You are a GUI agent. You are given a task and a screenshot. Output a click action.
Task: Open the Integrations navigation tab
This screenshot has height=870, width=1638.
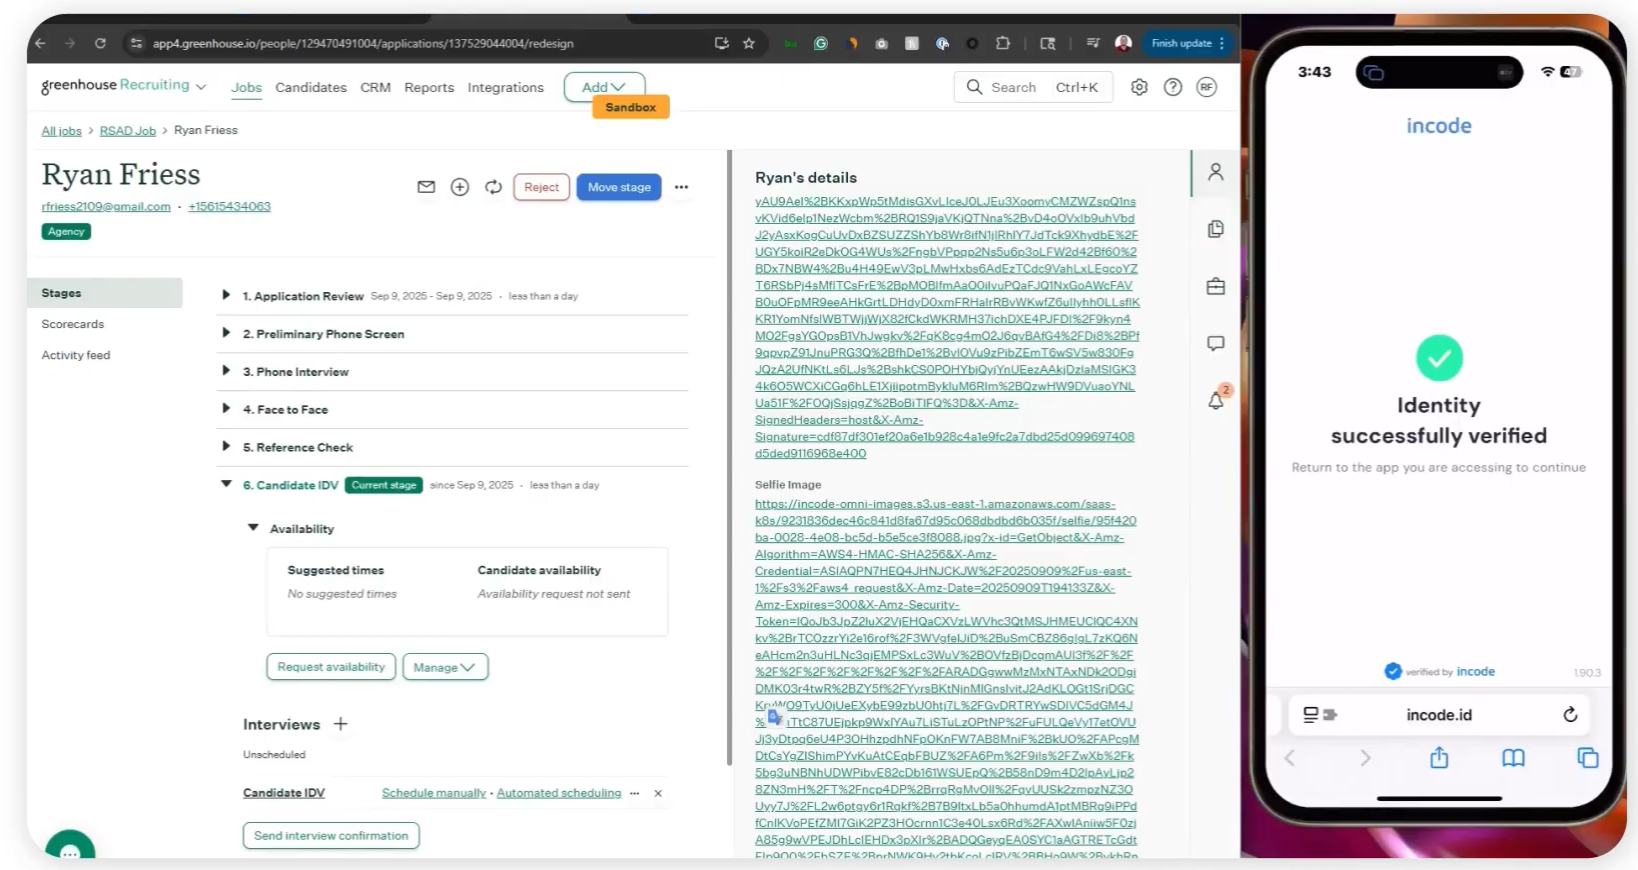pyautogui.click(x=506, y=87)
